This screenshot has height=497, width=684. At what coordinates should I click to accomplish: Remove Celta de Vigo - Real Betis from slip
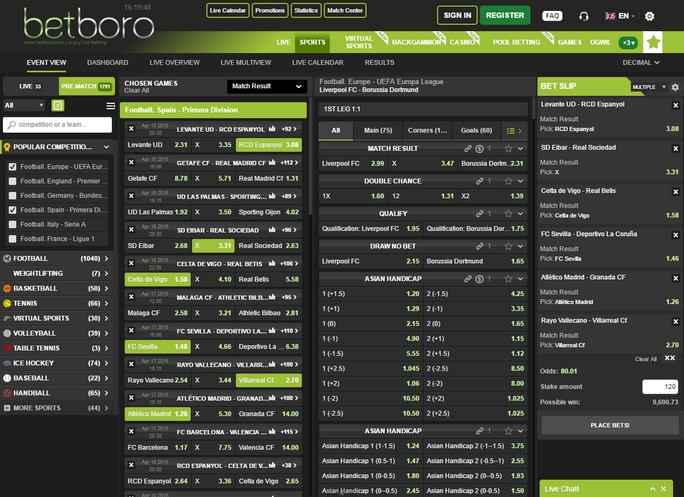coord(675,192)
